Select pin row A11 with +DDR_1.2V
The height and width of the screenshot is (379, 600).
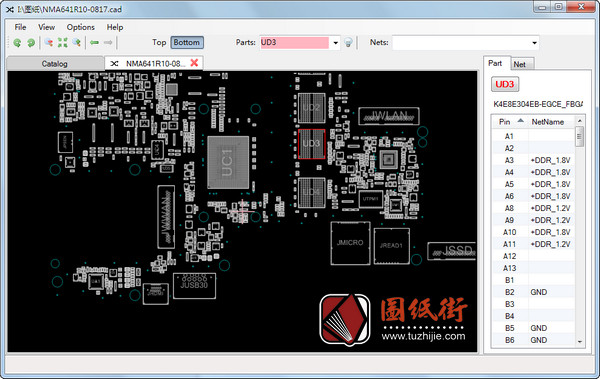(533, 244)
